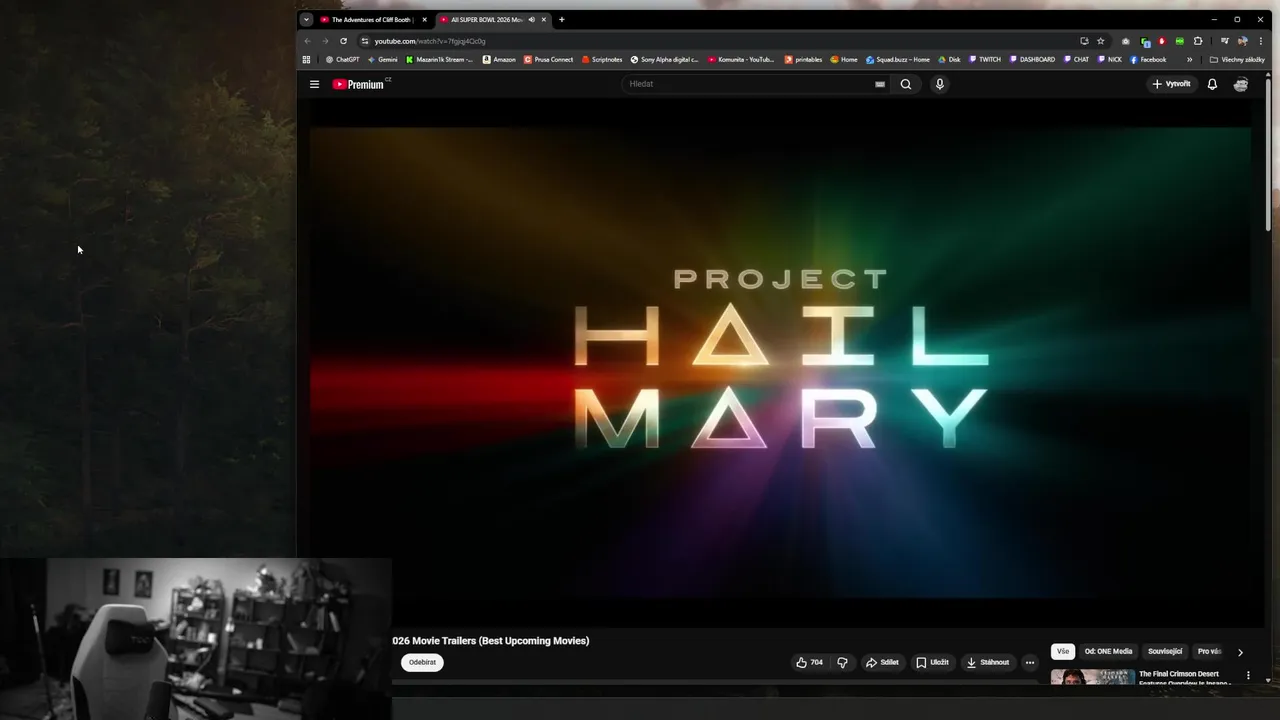
Task: Open a new browser tab
Action: (x=561, y=19)
